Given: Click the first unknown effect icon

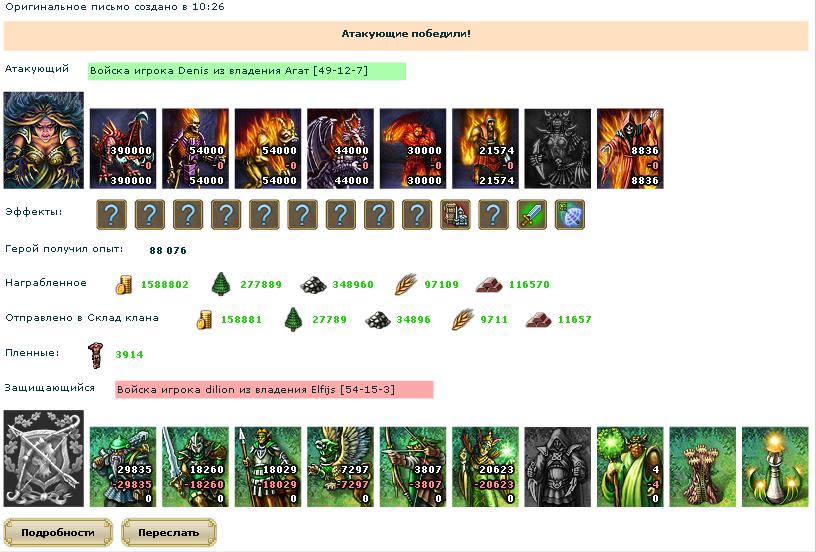Looking at the screenshot, I should click(111, 214).
